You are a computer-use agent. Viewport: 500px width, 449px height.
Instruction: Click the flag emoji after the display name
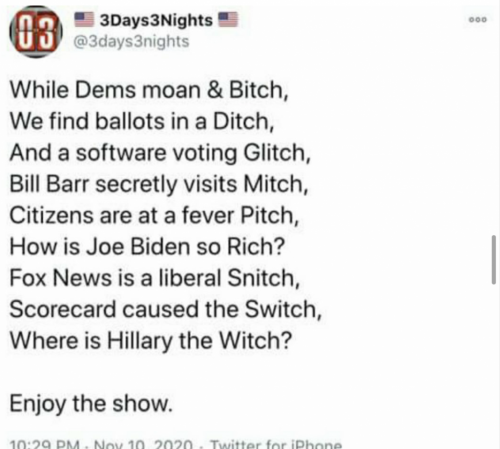coord(228,19)
